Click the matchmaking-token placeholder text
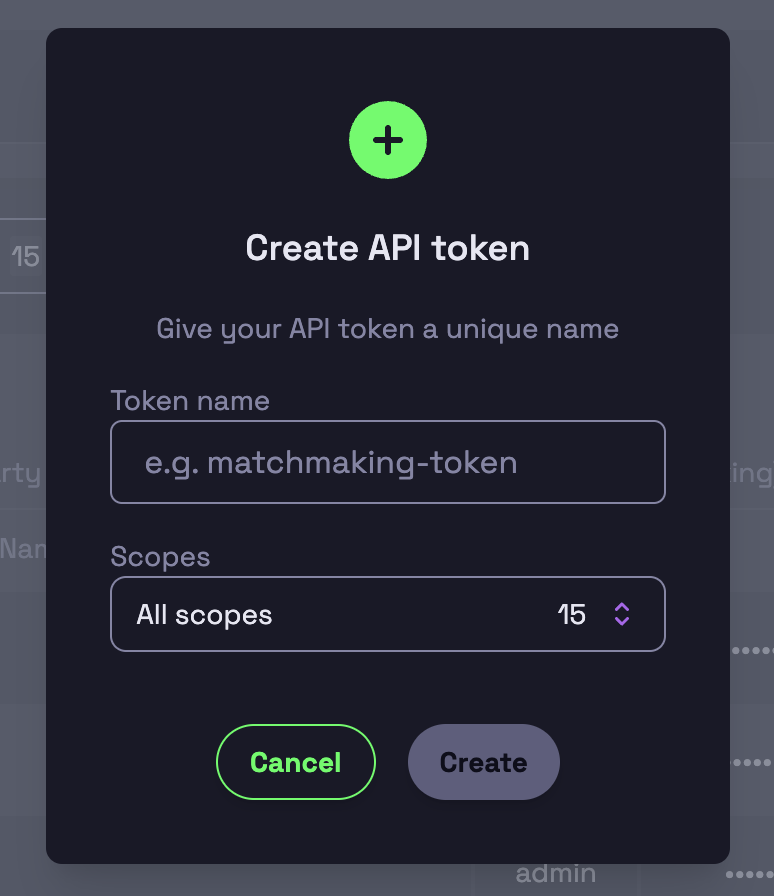 coord(331,463)
